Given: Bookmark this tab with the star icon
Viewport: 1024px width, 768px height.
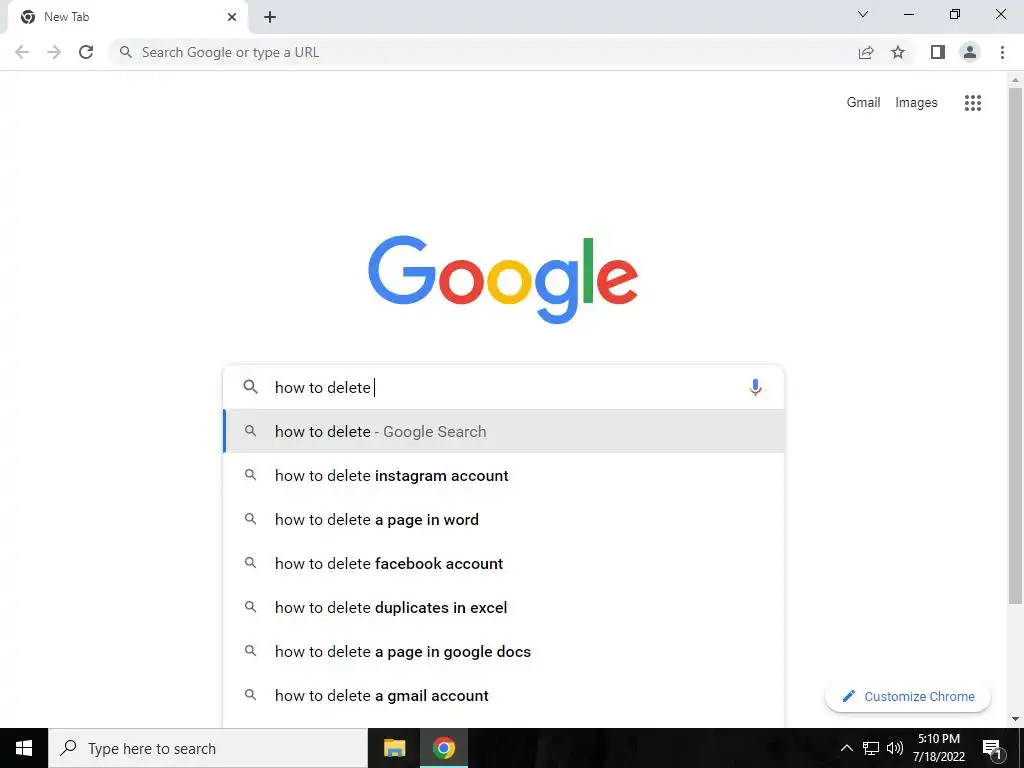Looking at the screenshot, I should [x=898, y=52].
